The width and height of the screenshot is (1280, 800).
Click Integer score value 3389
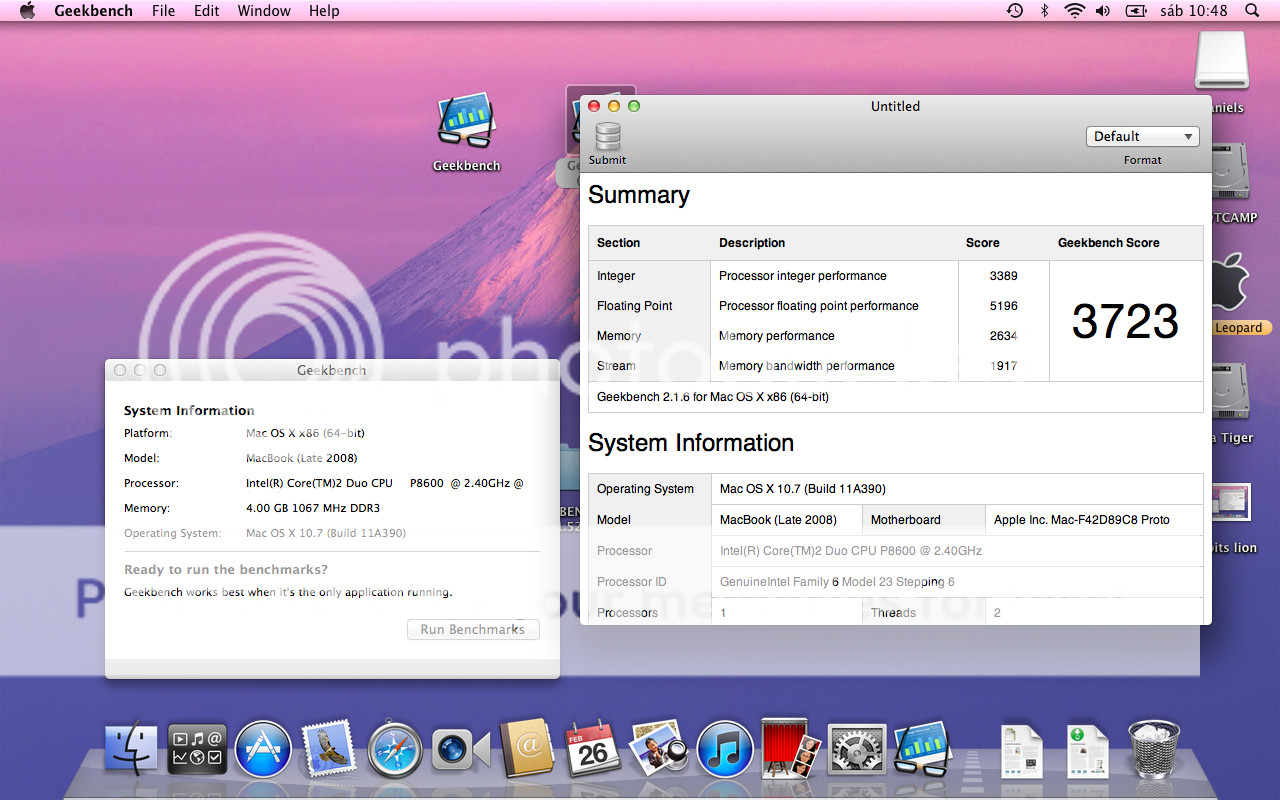(x=1003, y=276)
